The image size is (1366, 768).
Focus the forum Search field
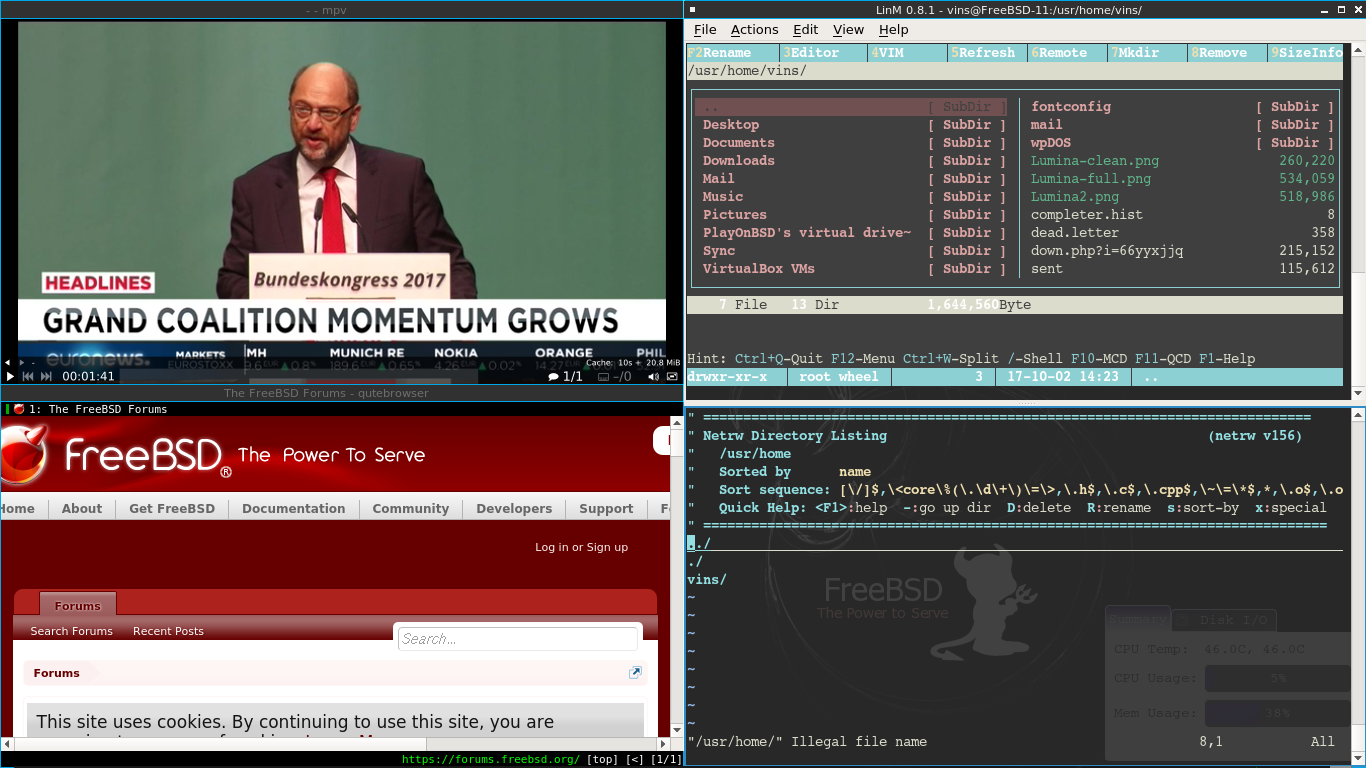point(518,639)
